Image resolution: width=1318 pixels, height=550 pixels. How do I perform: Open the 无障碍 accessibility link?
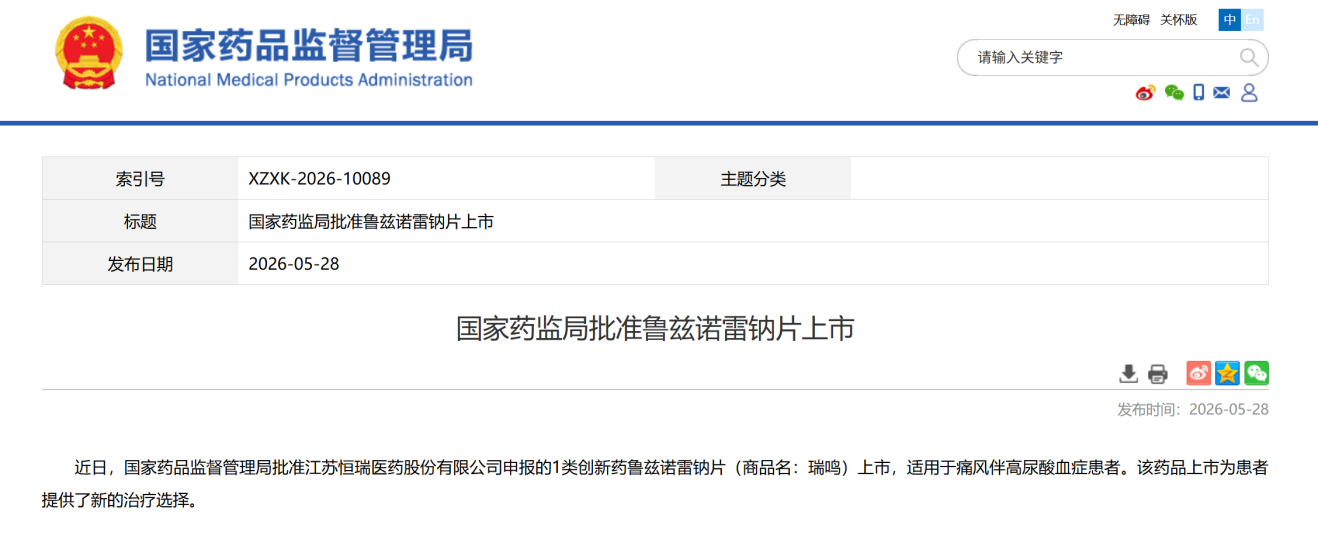pos(1132,20)
